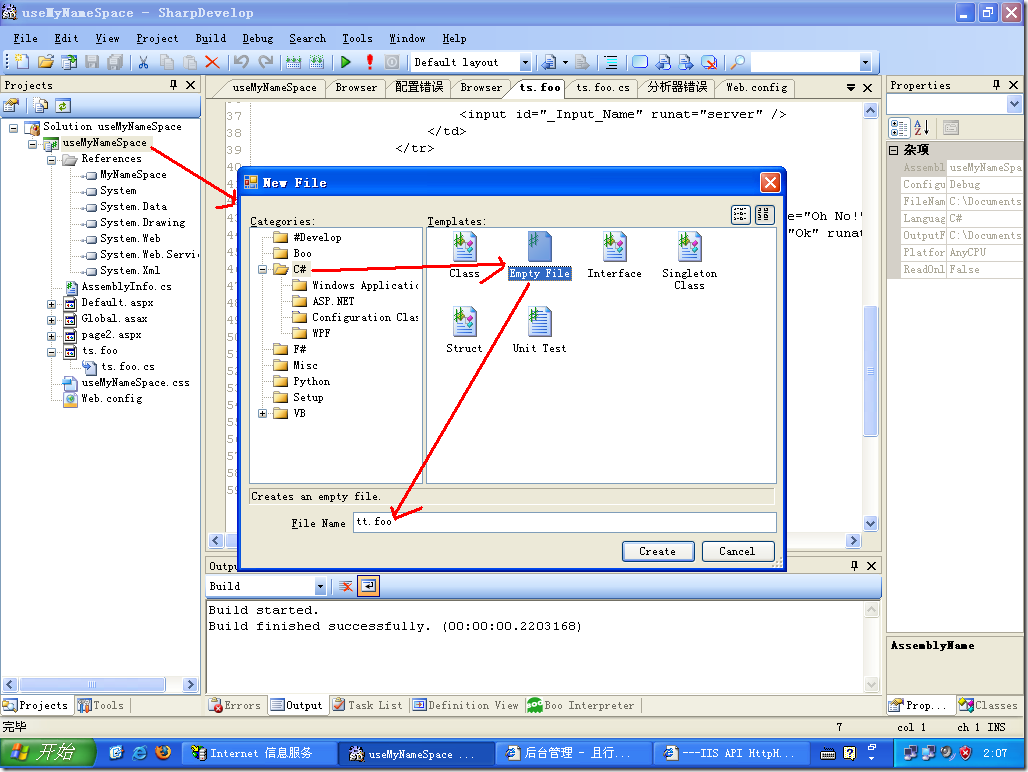The image size is (1028, 772).
Task: Open the Build output source dropdown
Action: click(x=320, y=587)
